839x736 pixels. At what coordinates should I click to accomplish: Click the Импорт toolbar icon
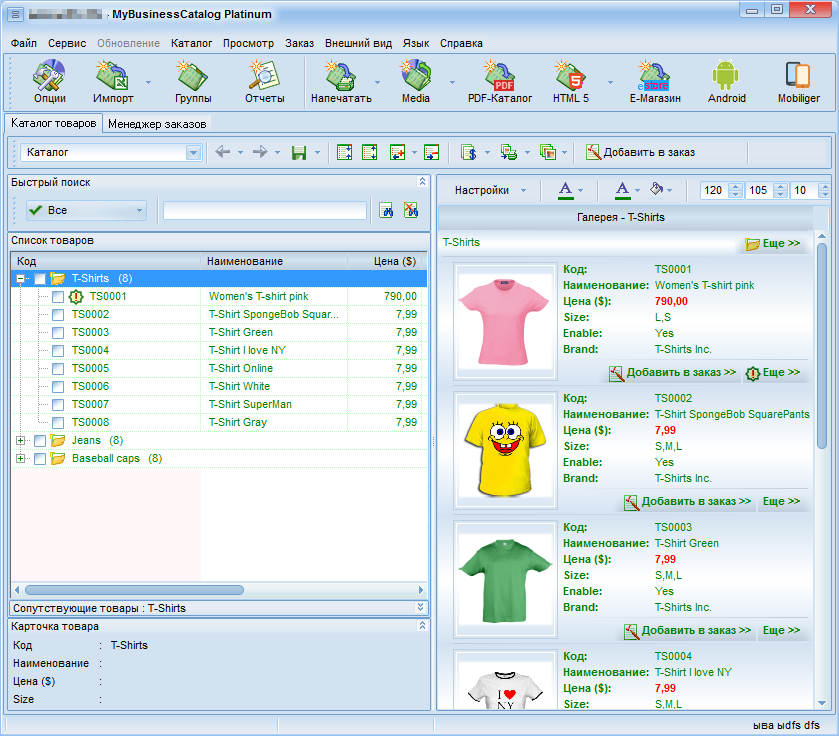113,81
